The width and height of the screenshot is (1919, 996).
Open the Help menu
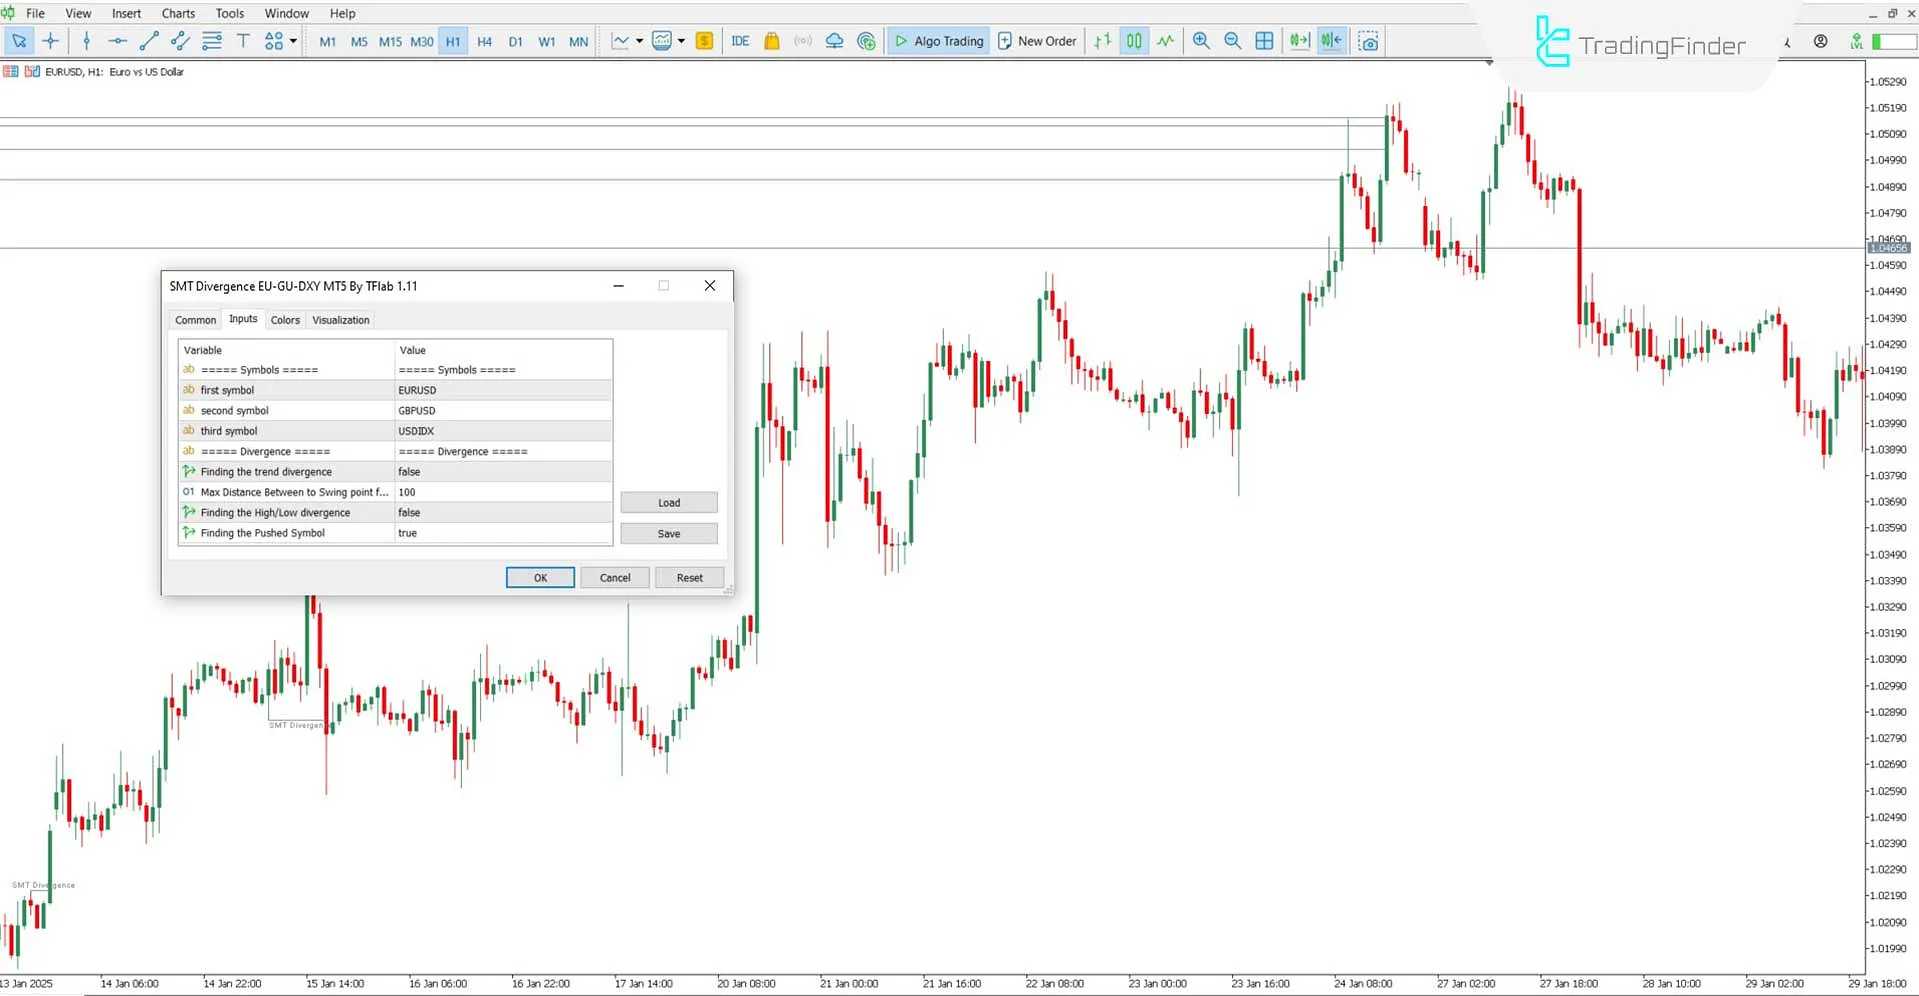[342, 13]
